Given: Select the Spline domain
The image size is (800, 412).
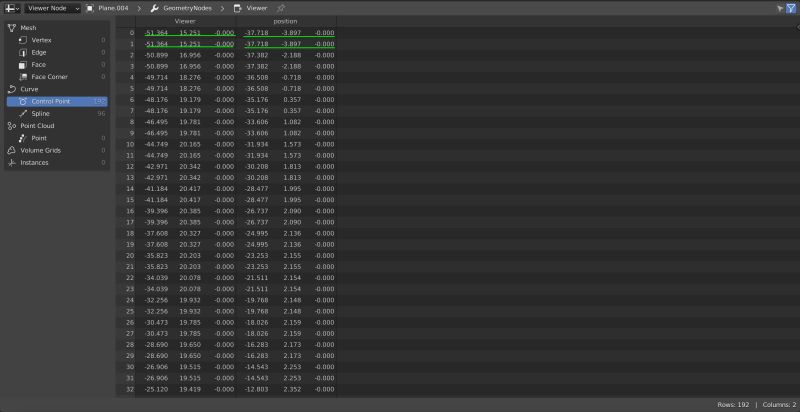Looking at the screenshot, I should click(x=57, y=114).
